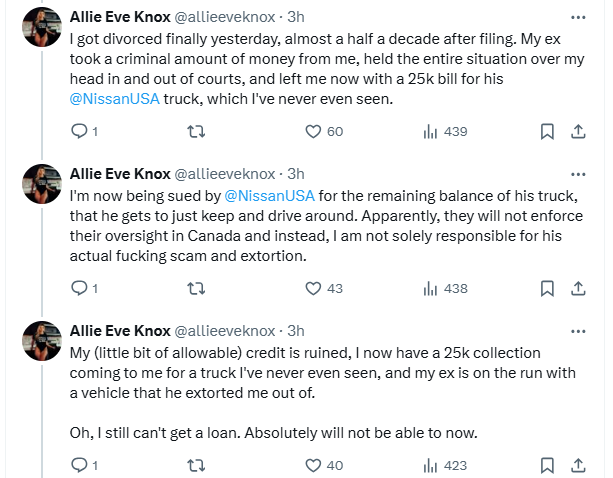Screen dimensions: 613x478
Task: Open Allie Eve Knox name on third tweet
Action: pos(119,331)
